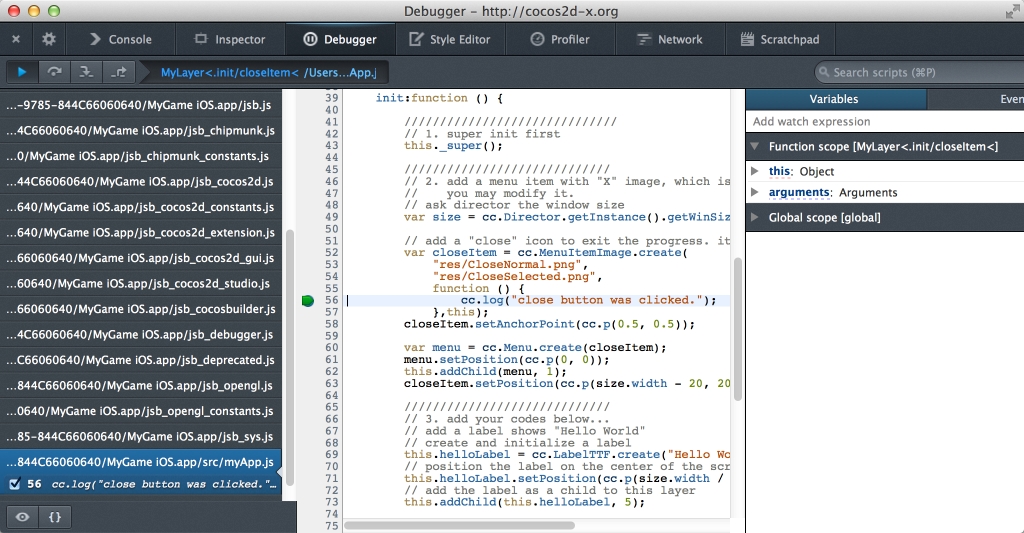1024x533 pixels.
Task: Select the jsb_cocos2d_extension.js source file
Action: click(140, 232)
